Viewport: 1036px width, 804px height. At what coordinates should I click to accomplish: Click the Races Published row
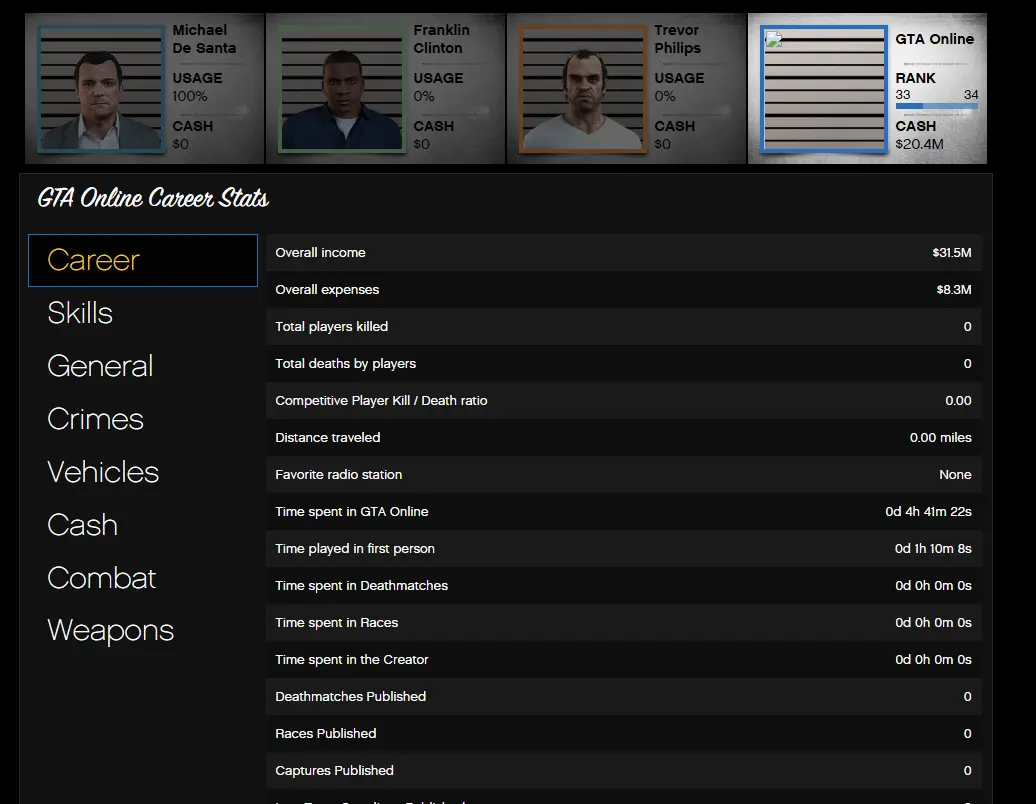pos(624,733)
